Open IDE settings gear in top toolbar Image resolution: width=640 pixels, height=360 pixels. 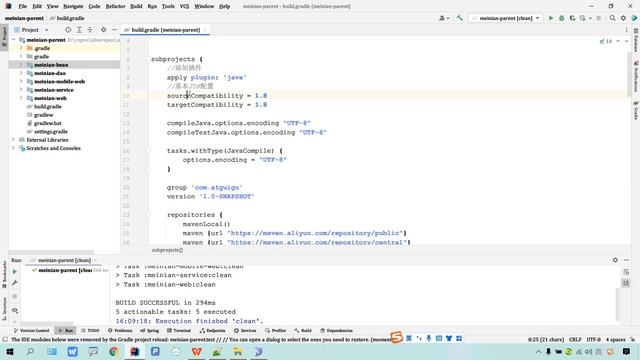coord(623,18)
